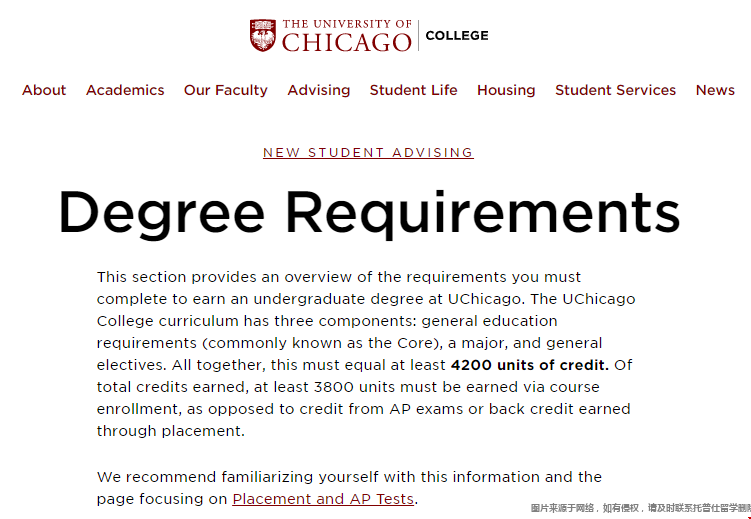Click the word 'Degree' in the heading

(162, 212)
